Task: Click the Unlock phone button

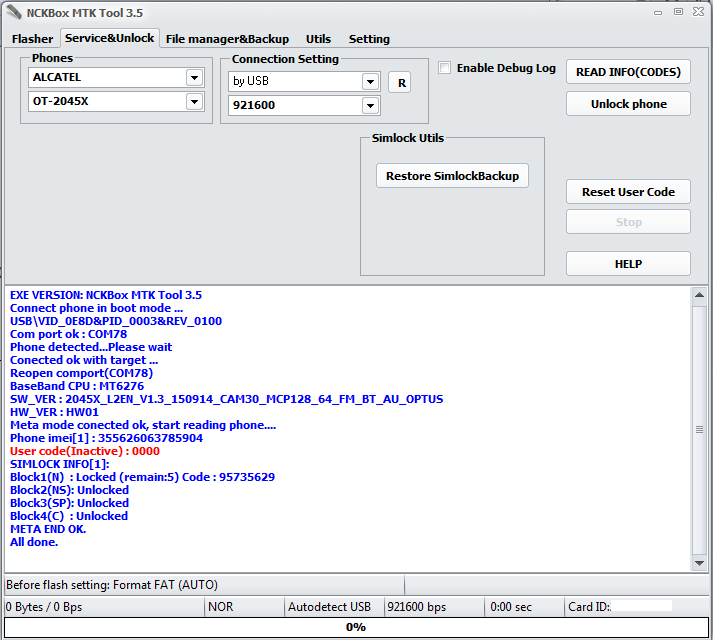Action: [628, 104]
